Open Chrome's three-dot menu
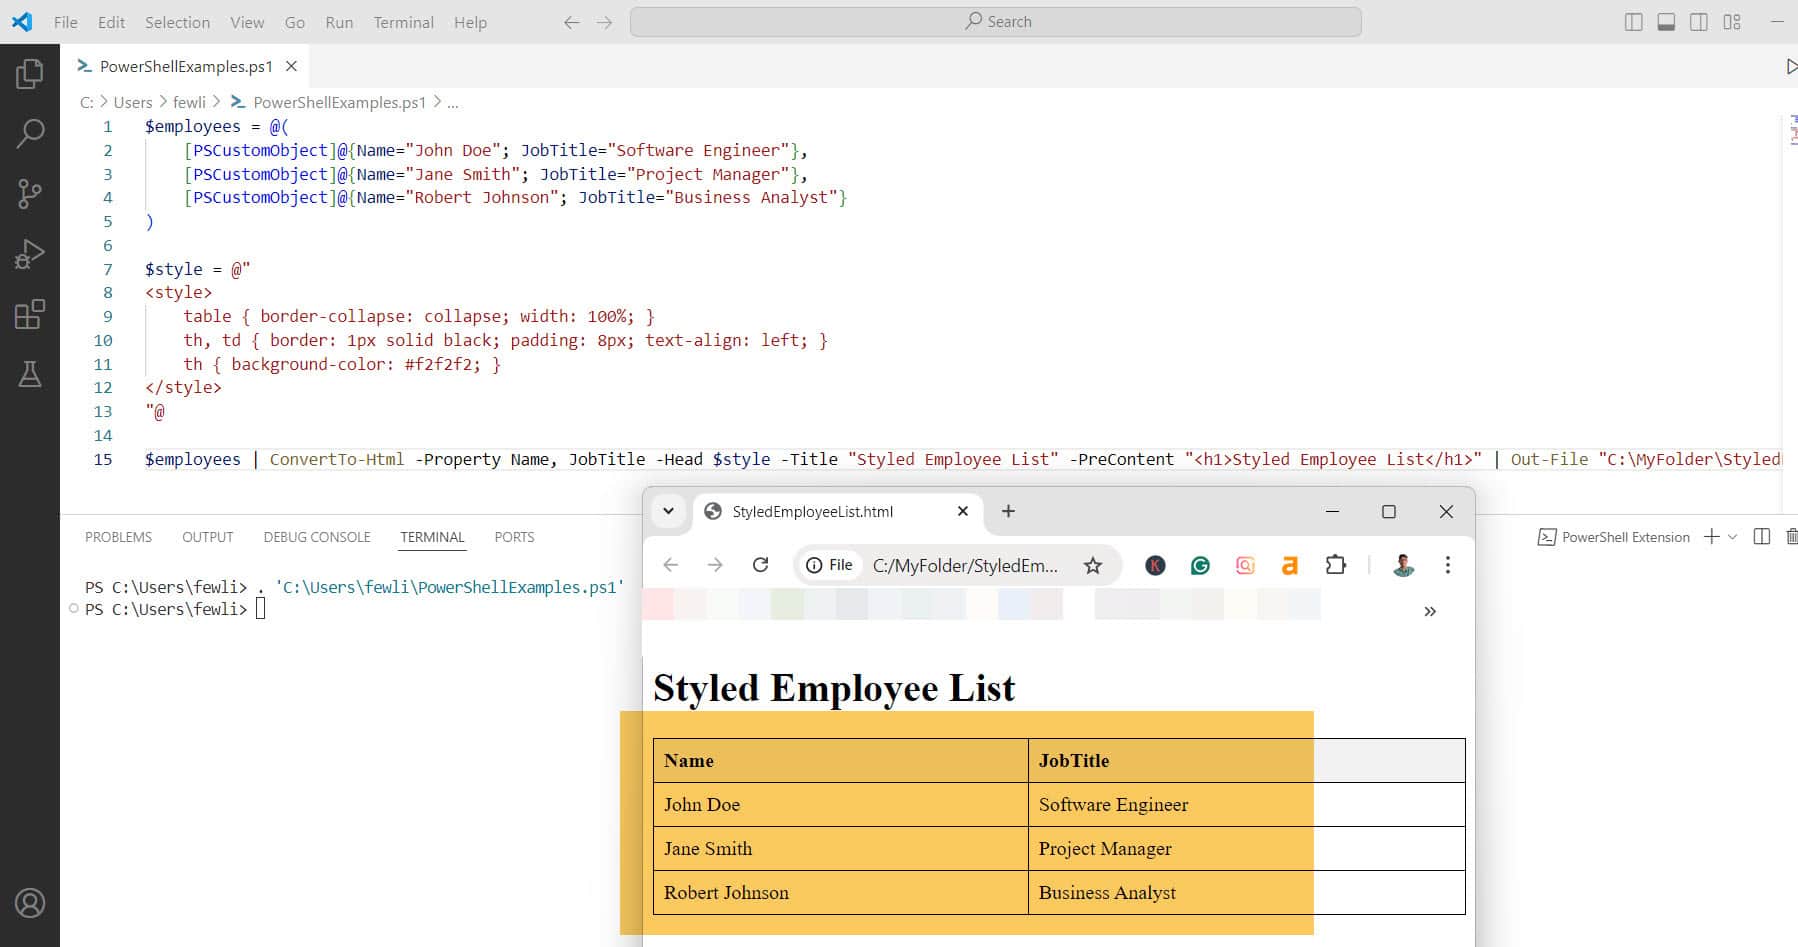This screenshot has width=1798, height=947. [1447, 565]
